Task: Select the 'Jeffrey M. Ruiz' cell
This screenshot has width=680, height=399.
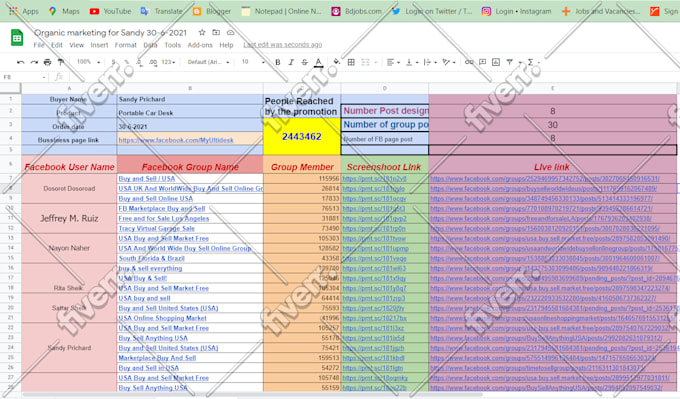Action: 69,218
